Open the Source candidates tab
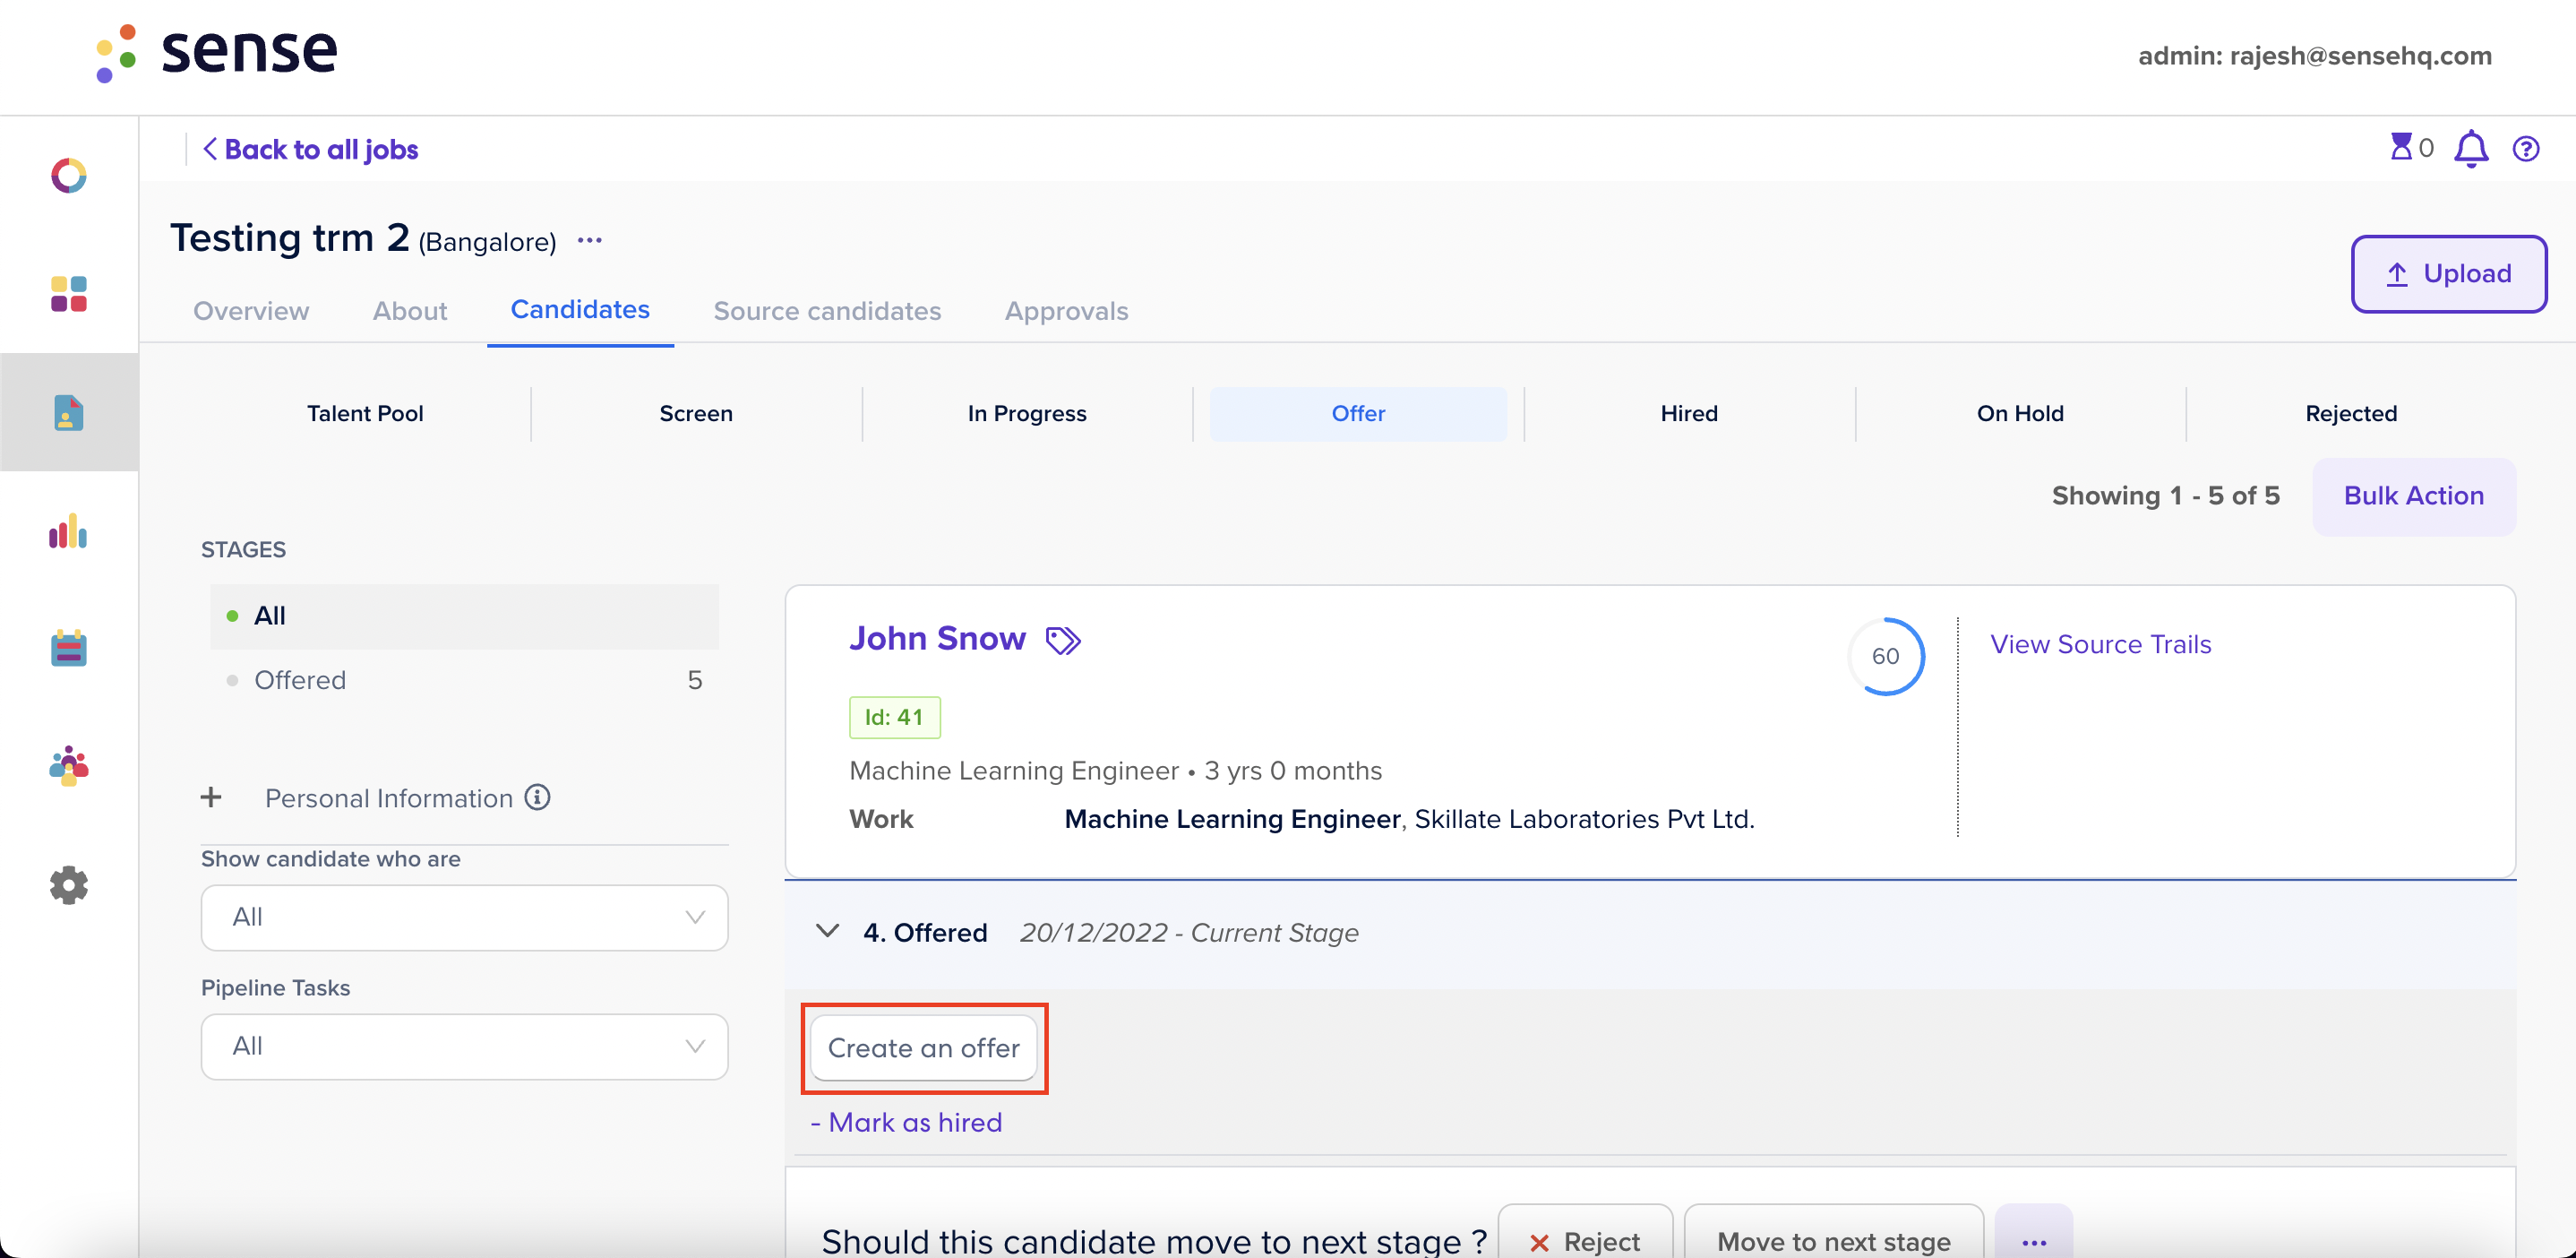This screenshot has width=2576, height=1258. 827,311
